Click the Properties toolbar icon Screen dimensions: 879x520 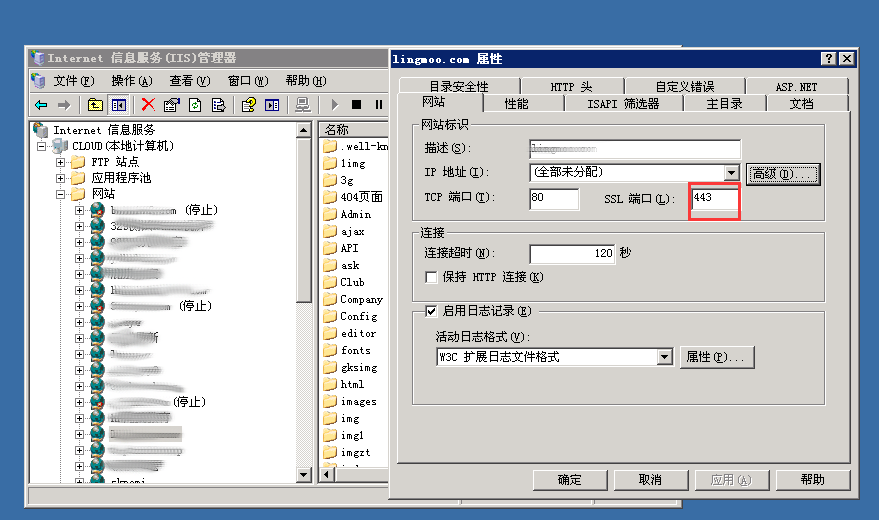point(171,104)
